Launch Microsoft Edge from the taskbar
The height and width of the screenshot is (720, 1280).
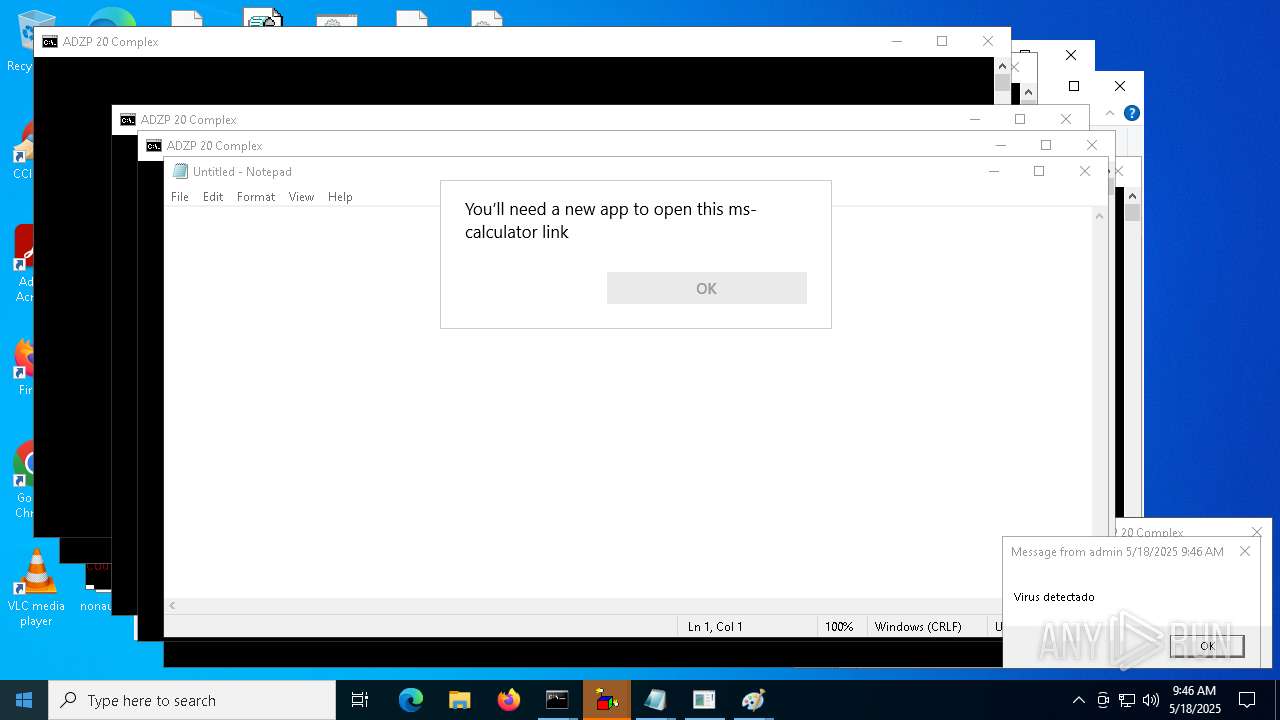410,700
